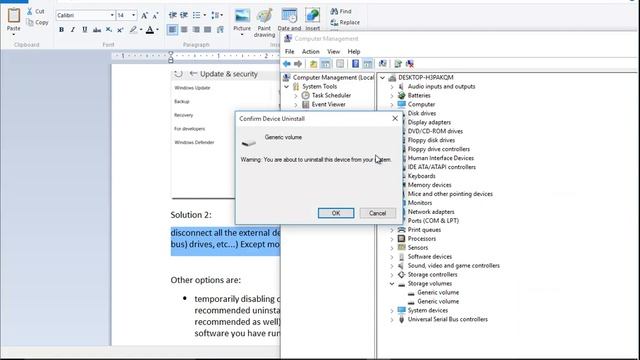Click the font color A icon
The width and height of the screenshot is (640, 360).
150,29
